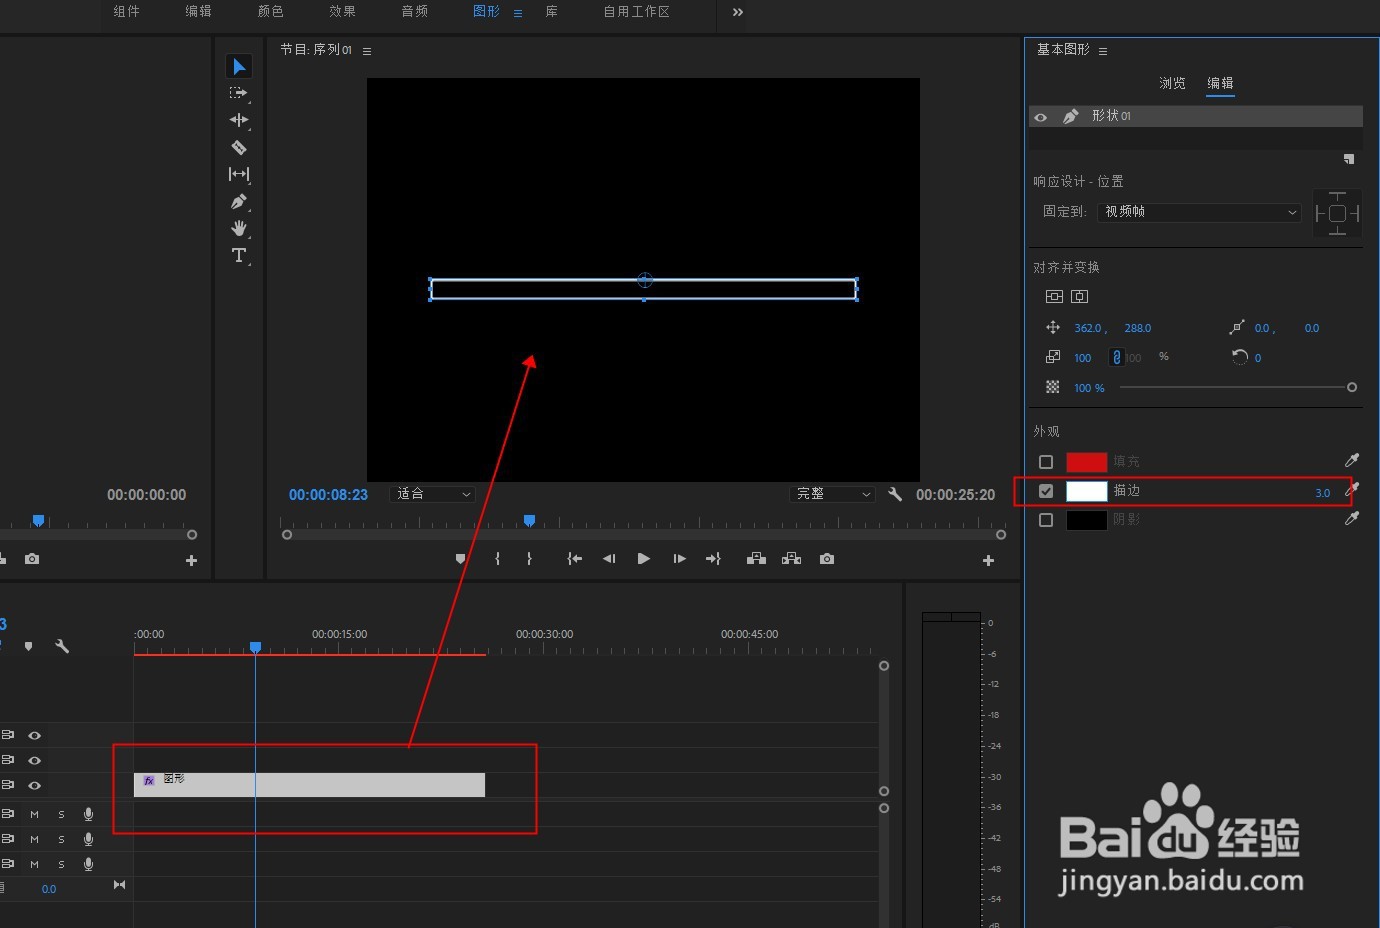The image size is (1380, 928).
Task: Switch to 自用工作区 workspace
Action: click(636, 12)
